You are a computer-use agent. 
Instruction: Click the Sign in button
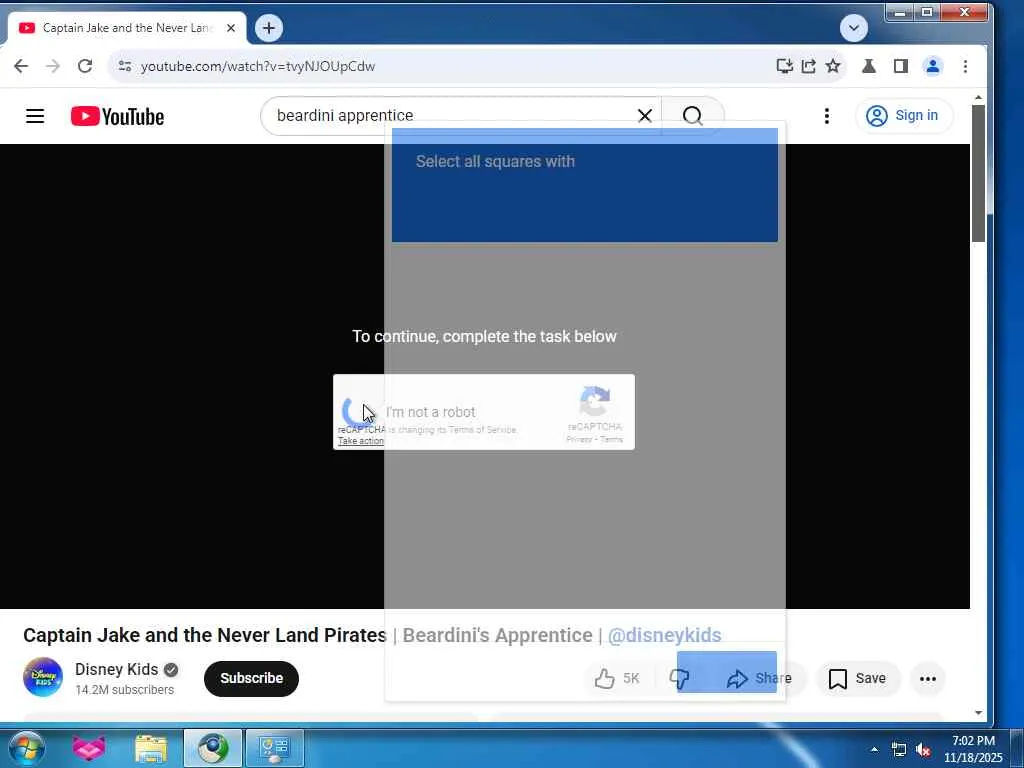pos(904,116)
